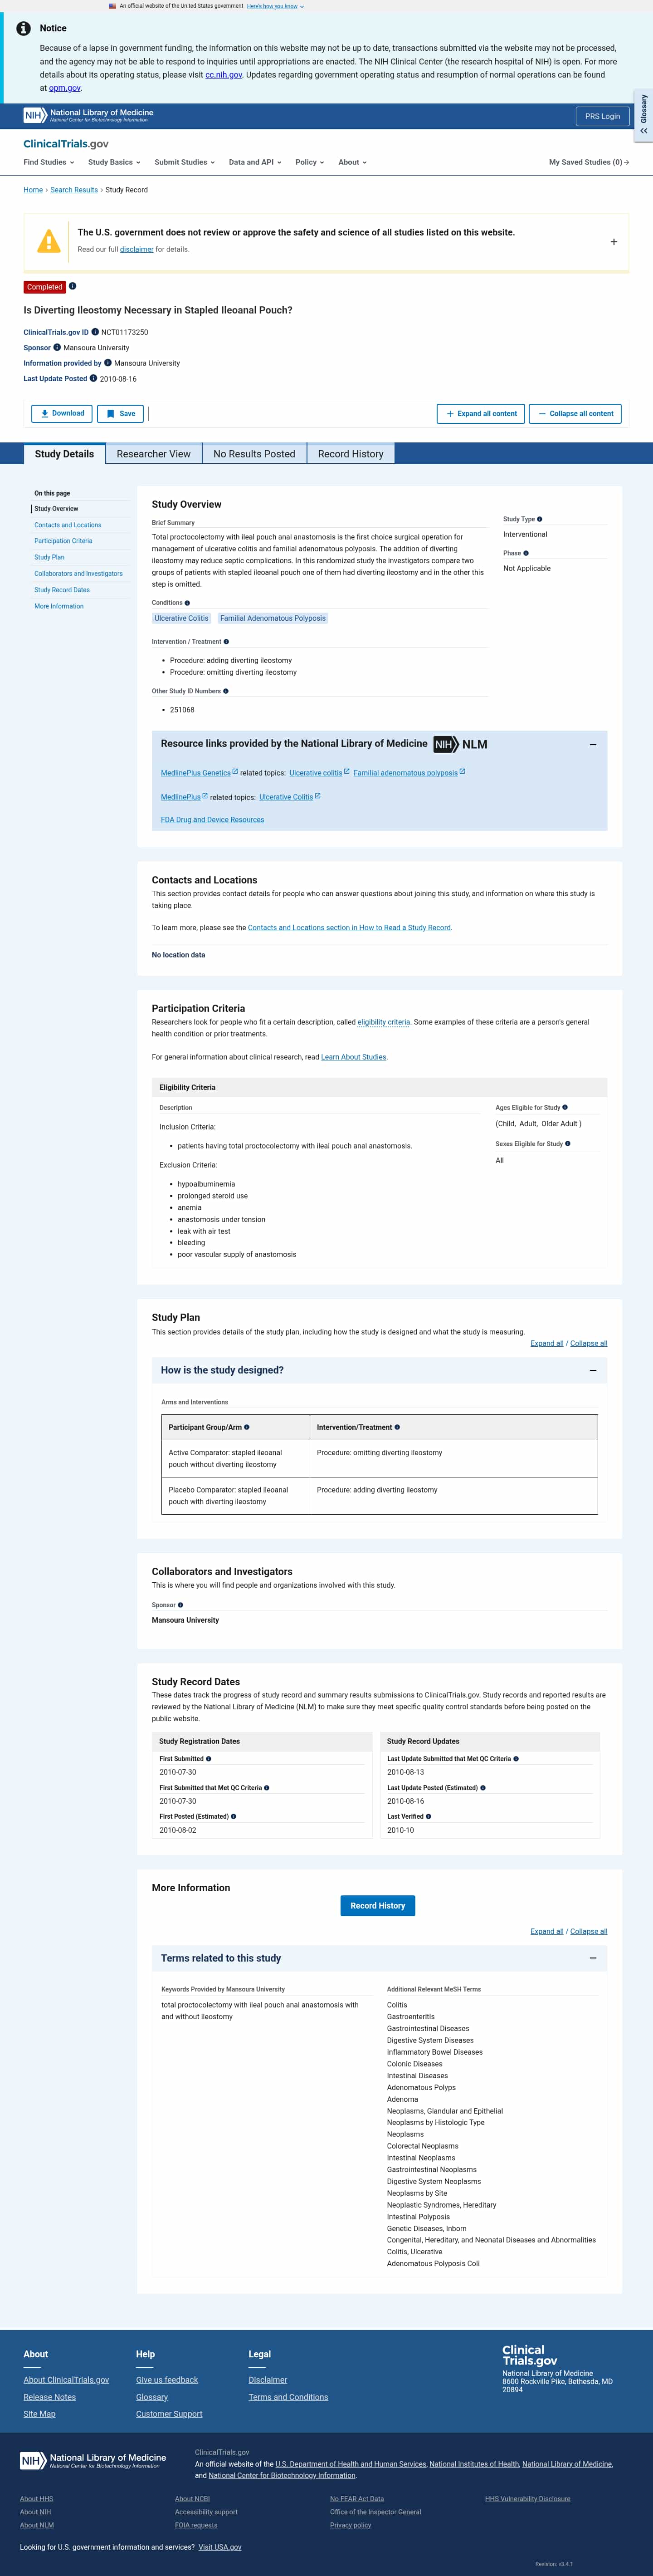Click the info icon beside Ages Eligible for Study
Viewport: 653px width, 2576px height.
(565, 1108)
